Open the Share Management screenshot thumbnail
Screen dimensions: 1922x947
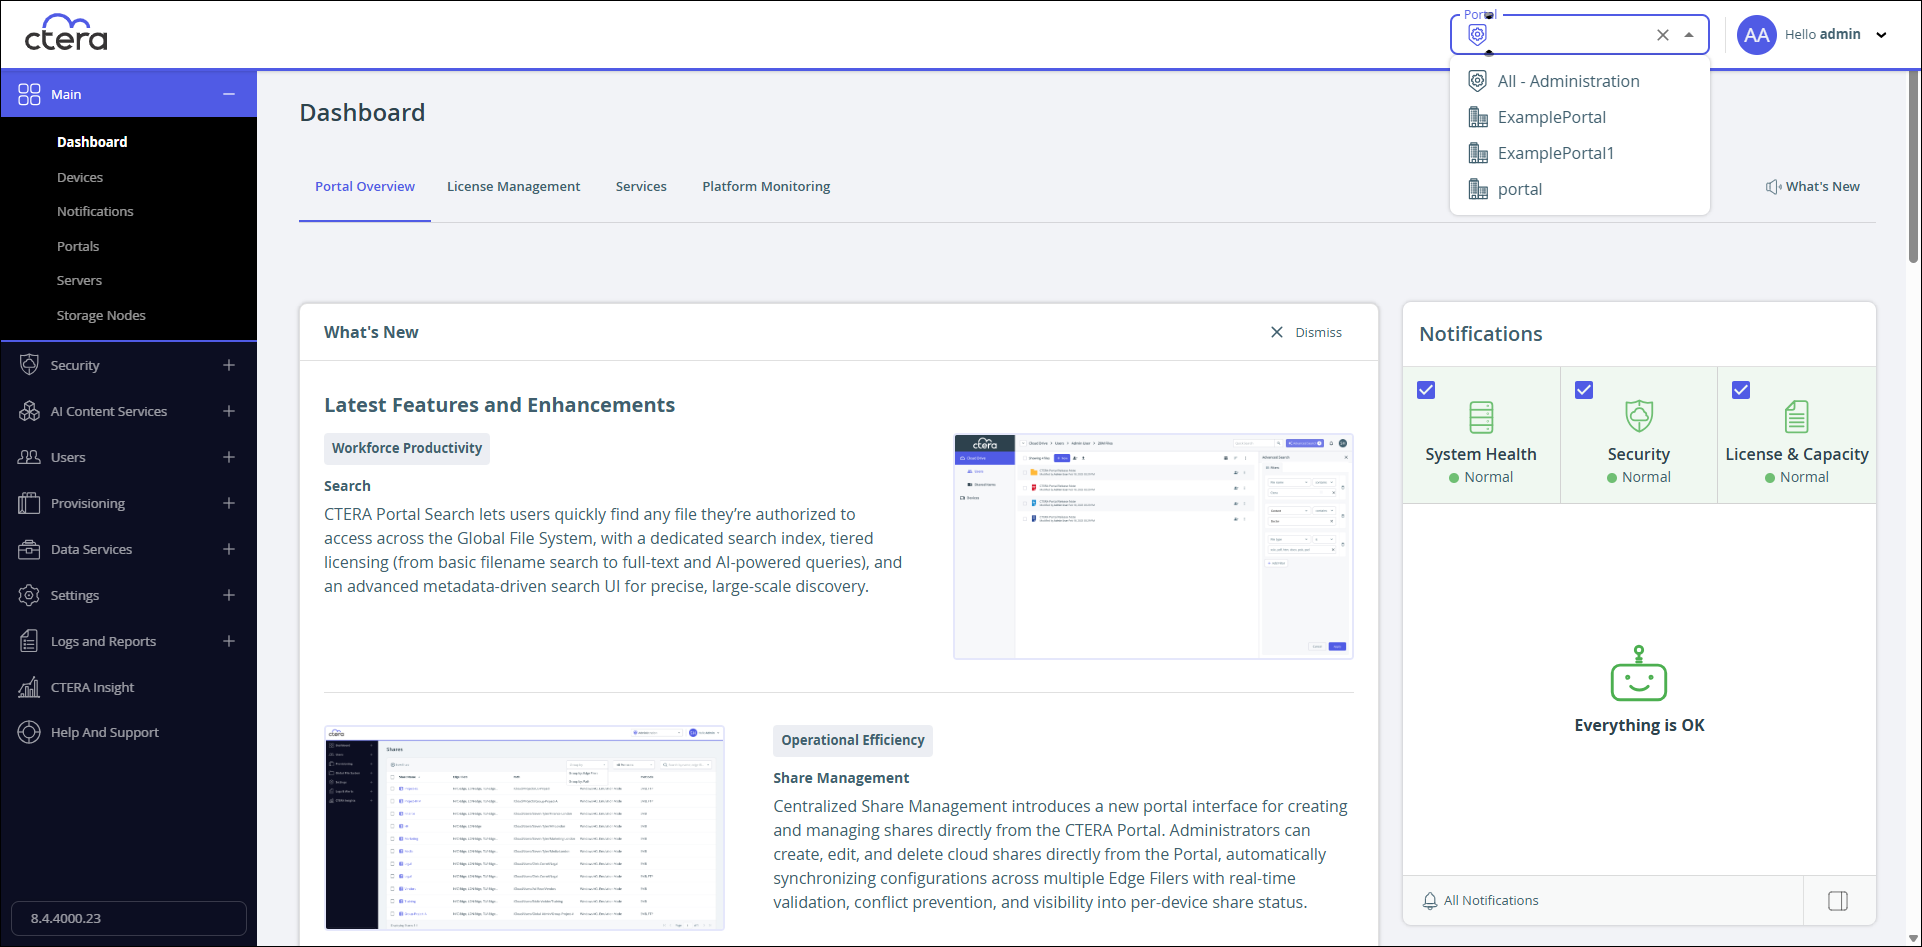(x=524, y=828)
